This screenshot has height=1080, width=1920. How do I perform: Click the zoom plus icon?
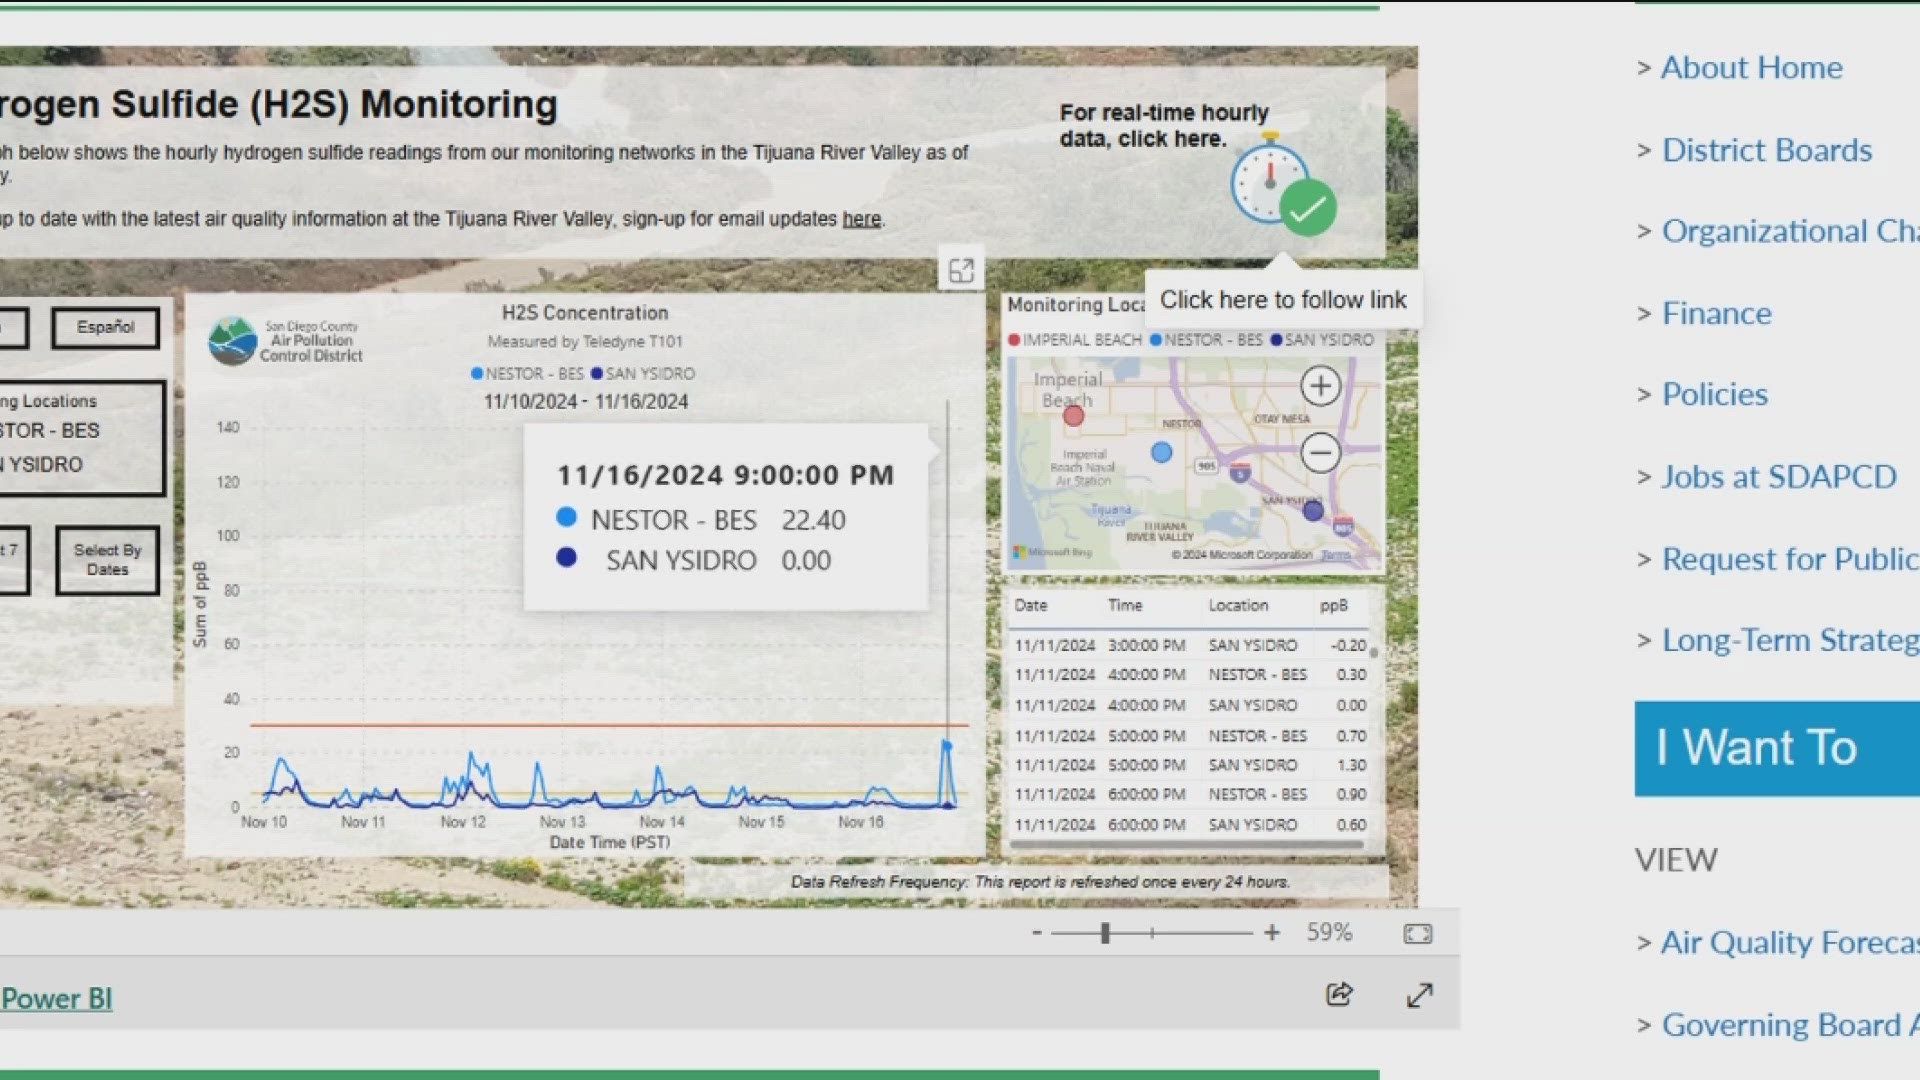pyautogui.click(x=1272, y=933)
